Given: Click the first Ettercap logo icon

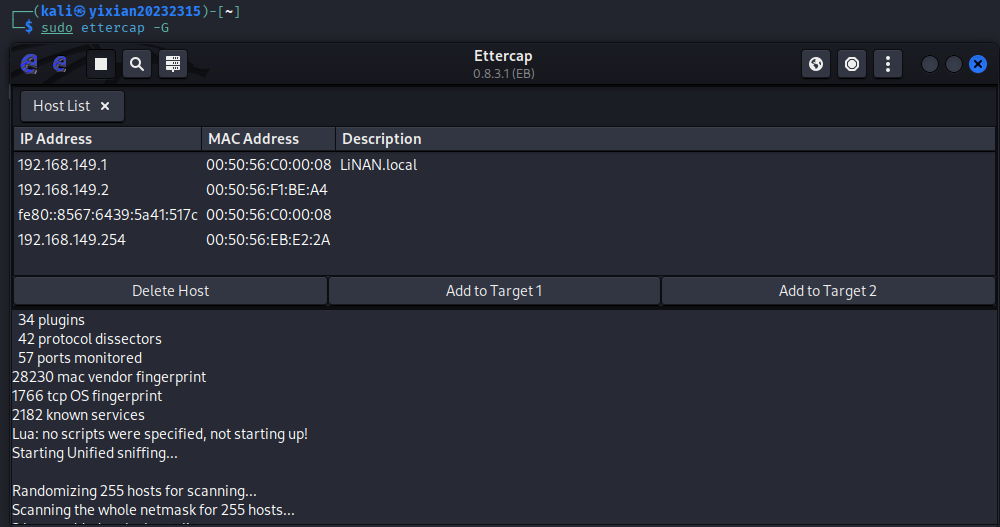Looking at the screenshot, I should 29,64.
